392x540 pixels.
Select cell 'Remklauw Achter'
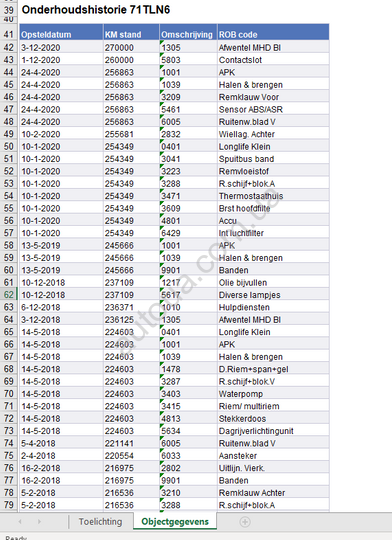[x=273, y=493]
